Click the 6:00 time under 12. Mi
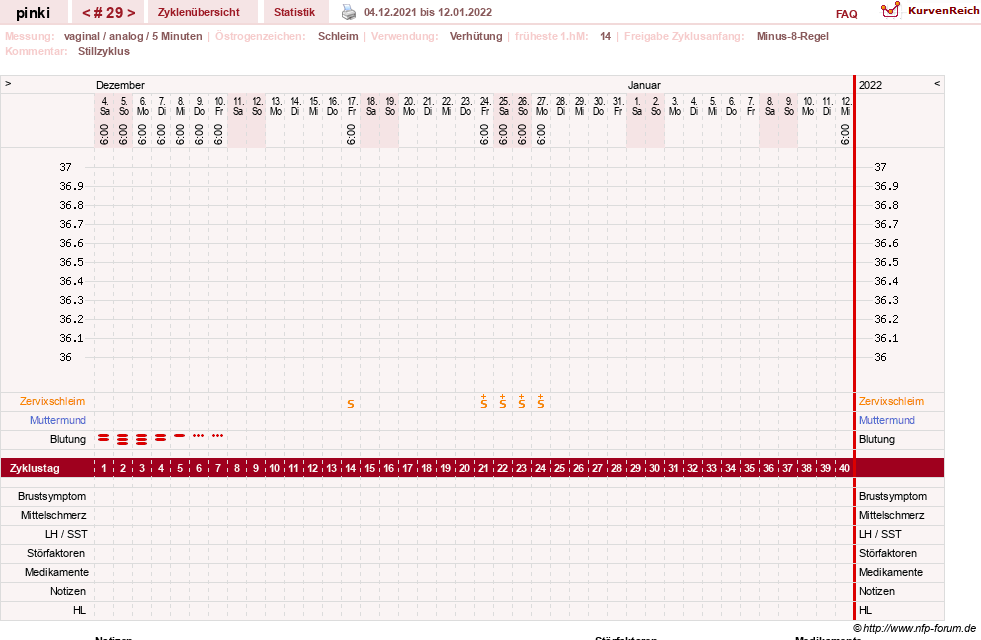The width and height of the screenshot is (981, 640). 845,134
